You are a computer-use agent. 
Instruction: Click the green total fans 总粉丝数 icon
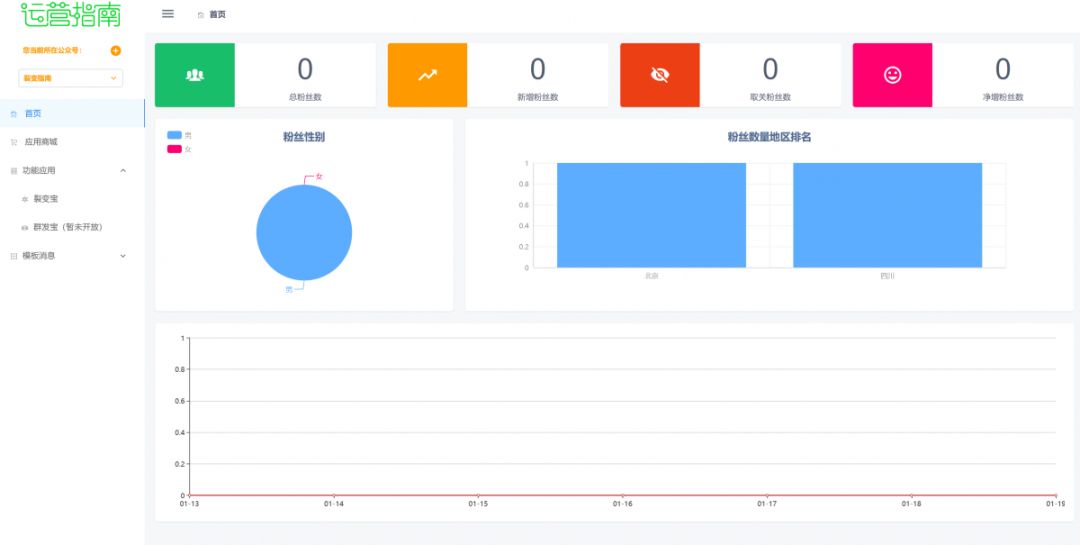(x=195, y=75)
